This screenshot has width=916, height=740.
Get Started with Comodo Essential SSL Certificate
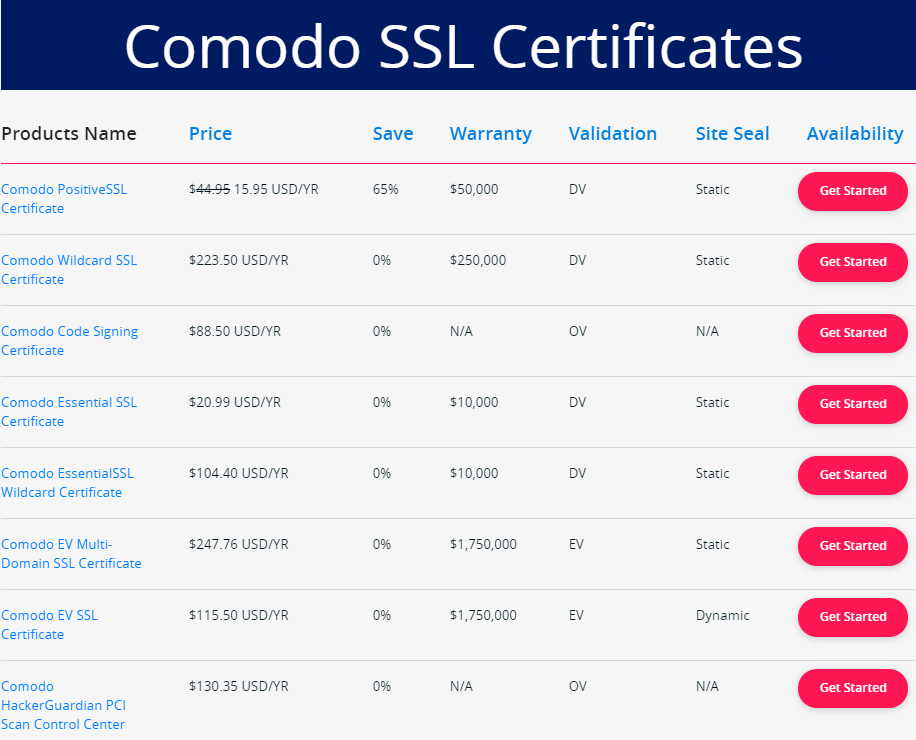[x=852, y=404]
